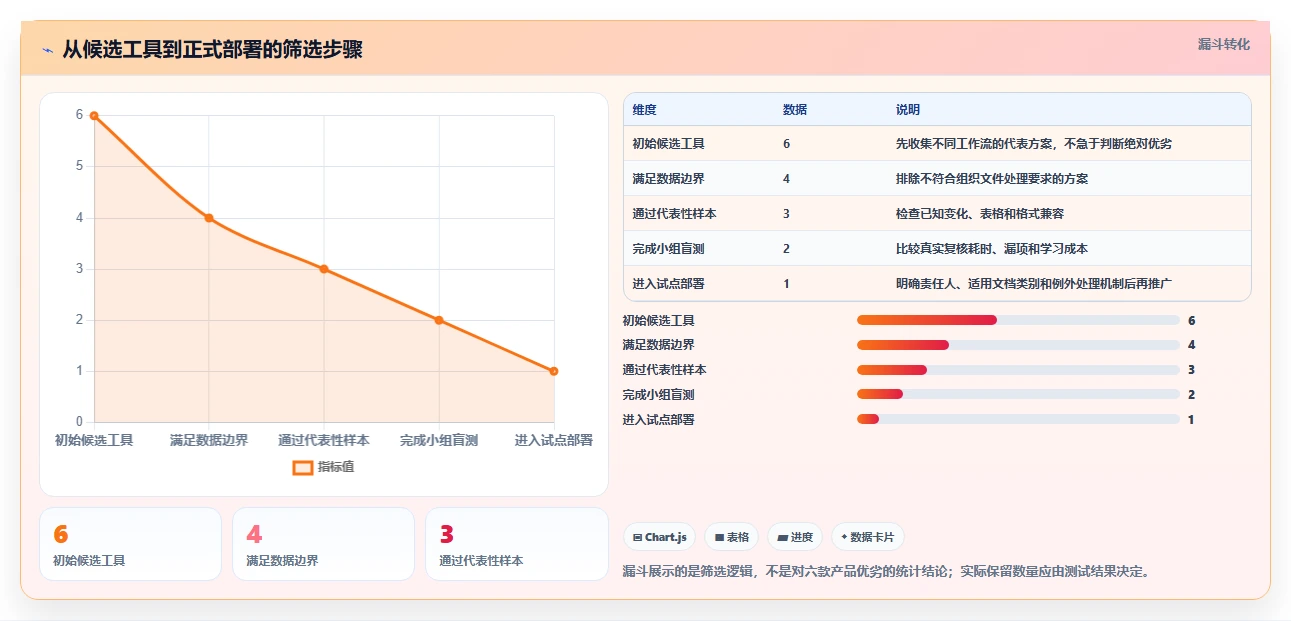Click the Chart.js tag icon
Viewport: 1291px width, 621px height.
point(637,537)
